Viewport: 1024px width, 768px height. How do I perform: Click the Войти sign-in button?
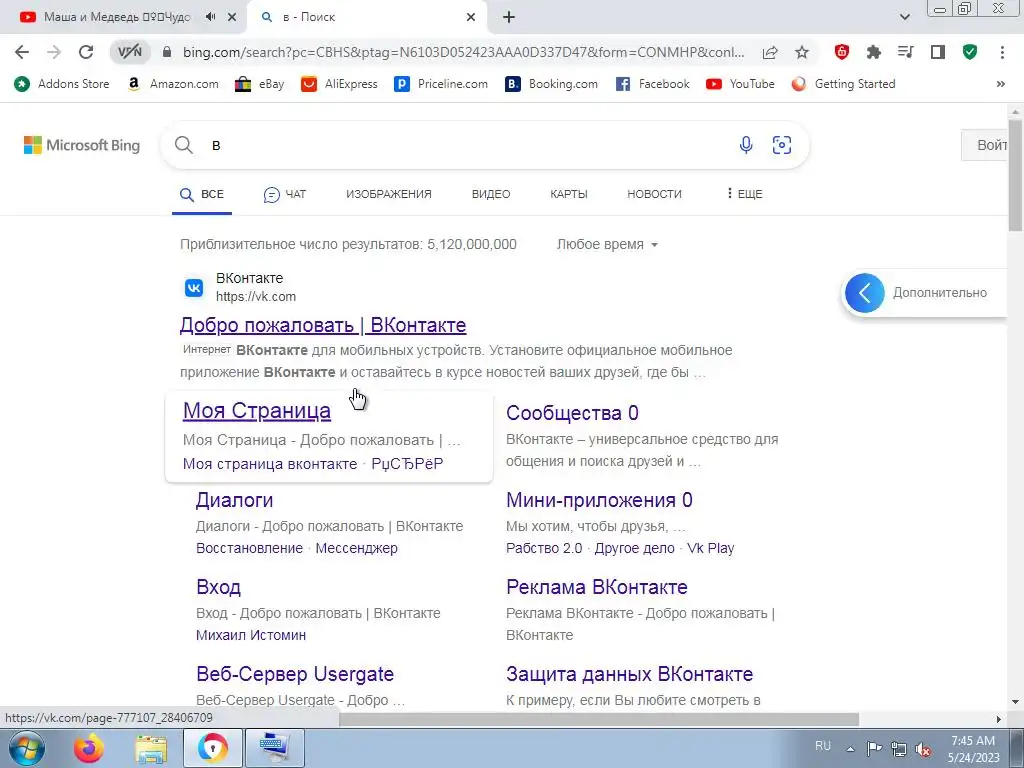[x=984, y=145]
